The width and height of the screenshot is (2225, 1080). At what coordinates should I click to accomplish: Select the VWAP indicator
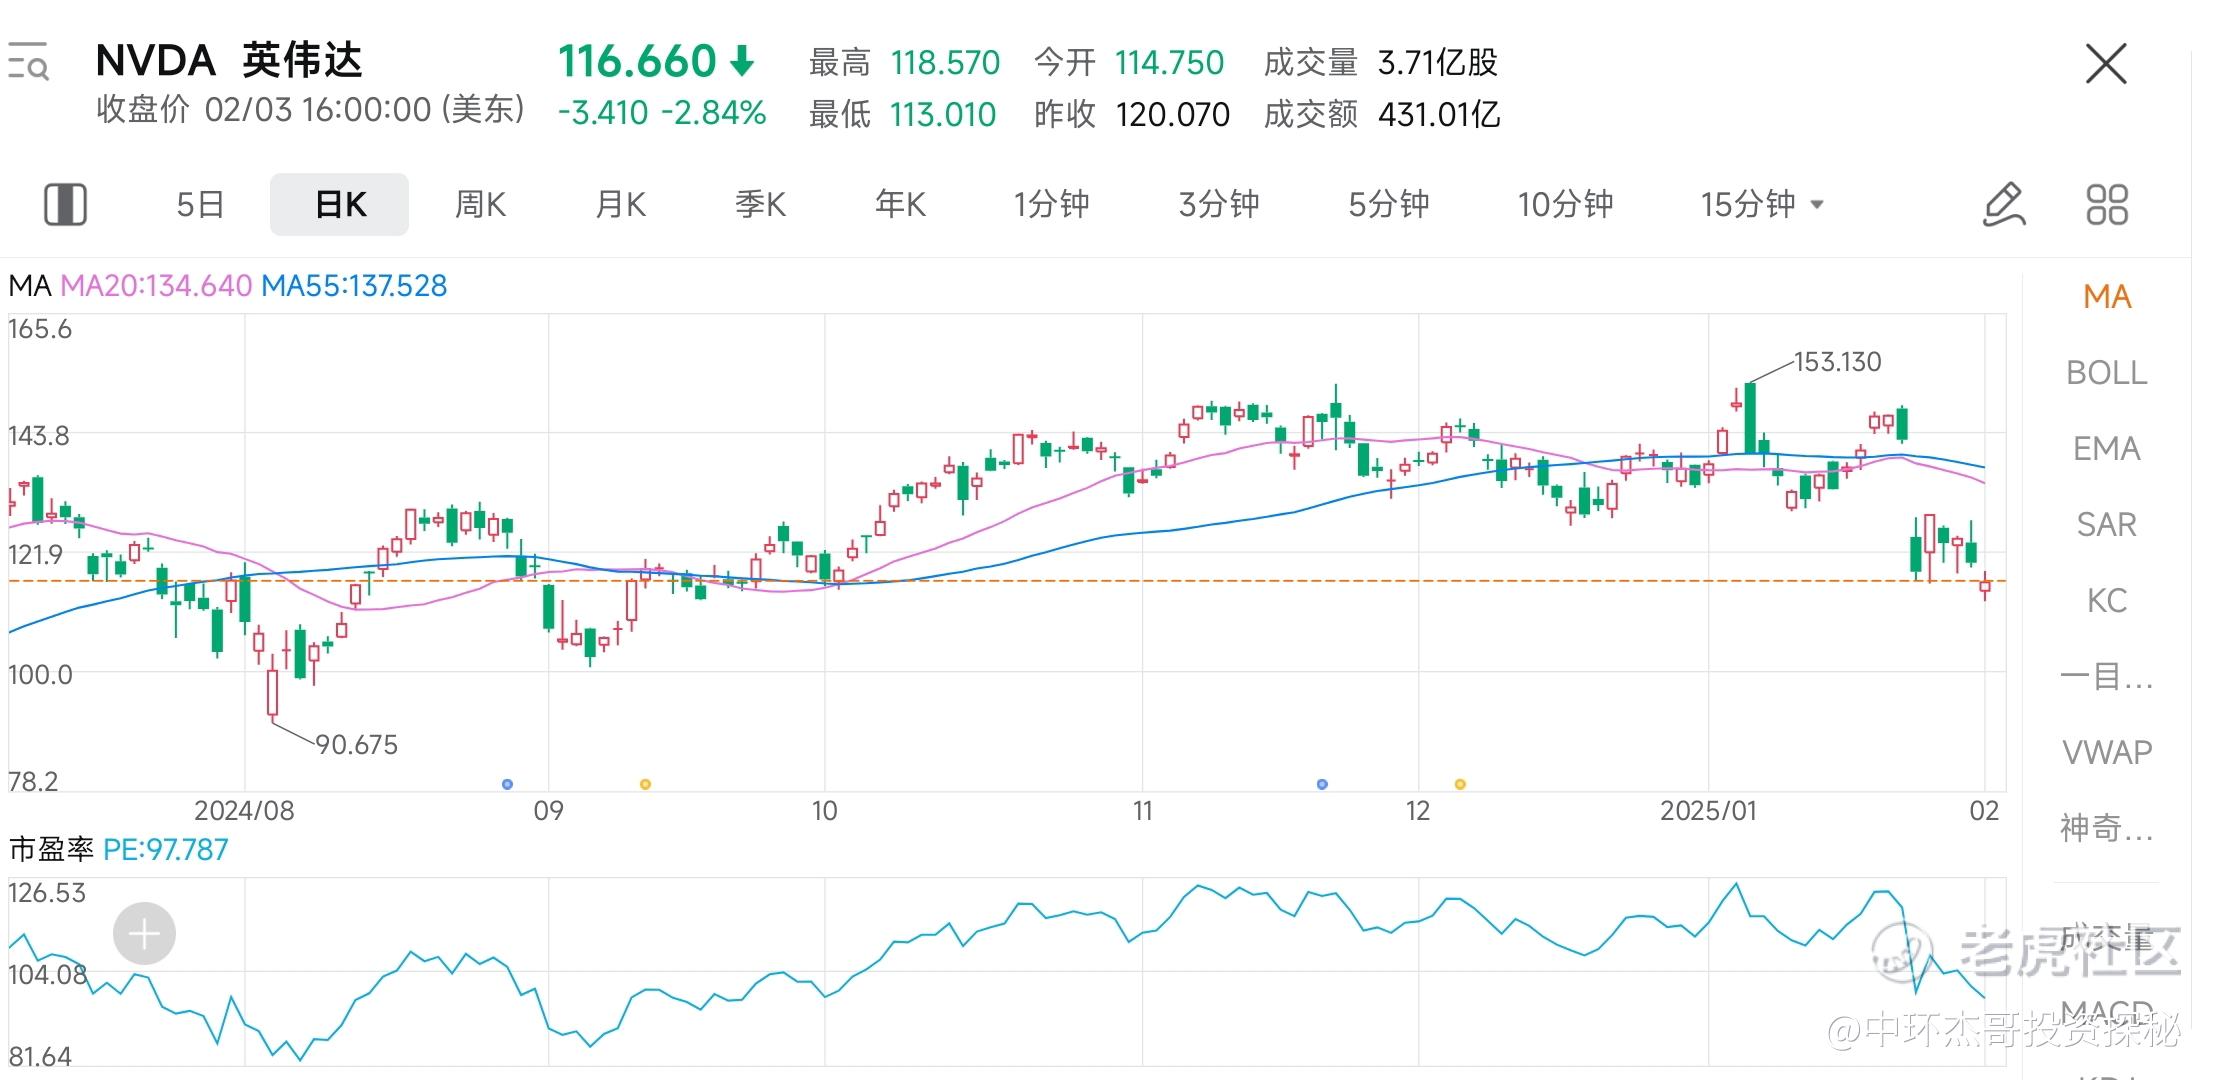pyautogui.click(x=2107, y=752)
